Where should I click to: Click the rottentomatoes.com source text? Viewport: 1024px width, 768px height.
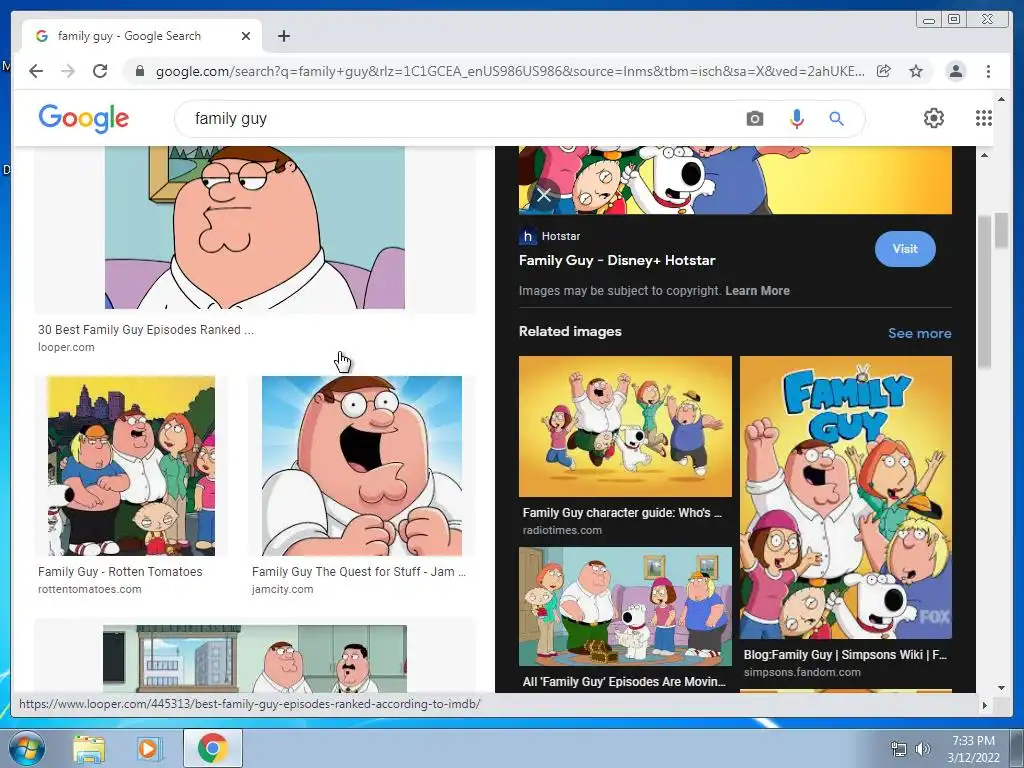[89, 589]
